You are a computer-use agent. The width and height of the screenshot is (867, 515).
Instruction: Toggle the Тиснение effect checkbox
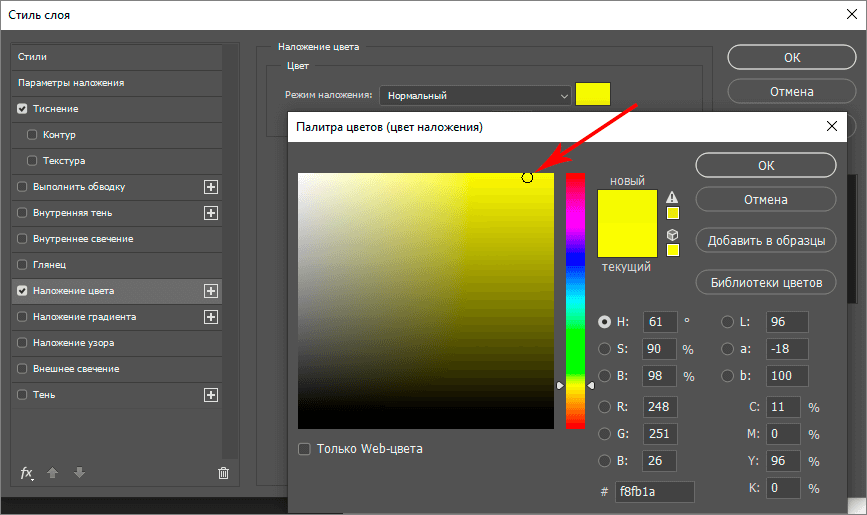[x=22, y=109]
